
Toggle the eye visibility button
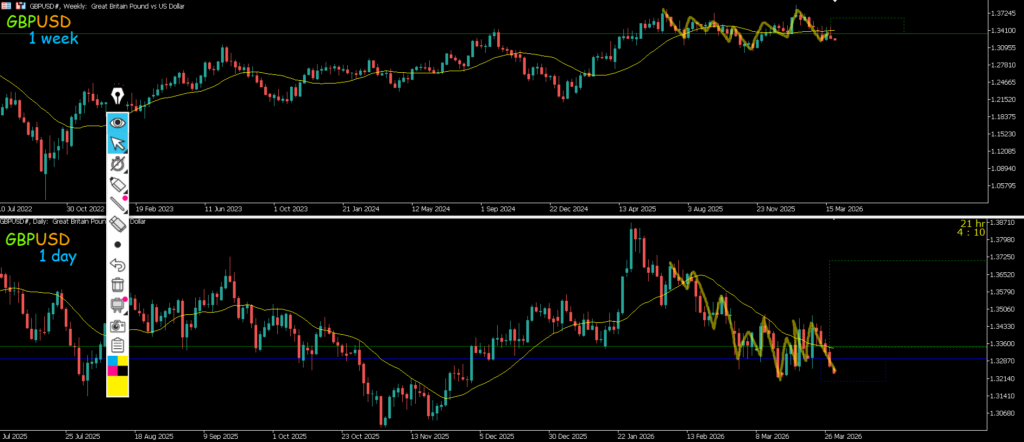118,122
